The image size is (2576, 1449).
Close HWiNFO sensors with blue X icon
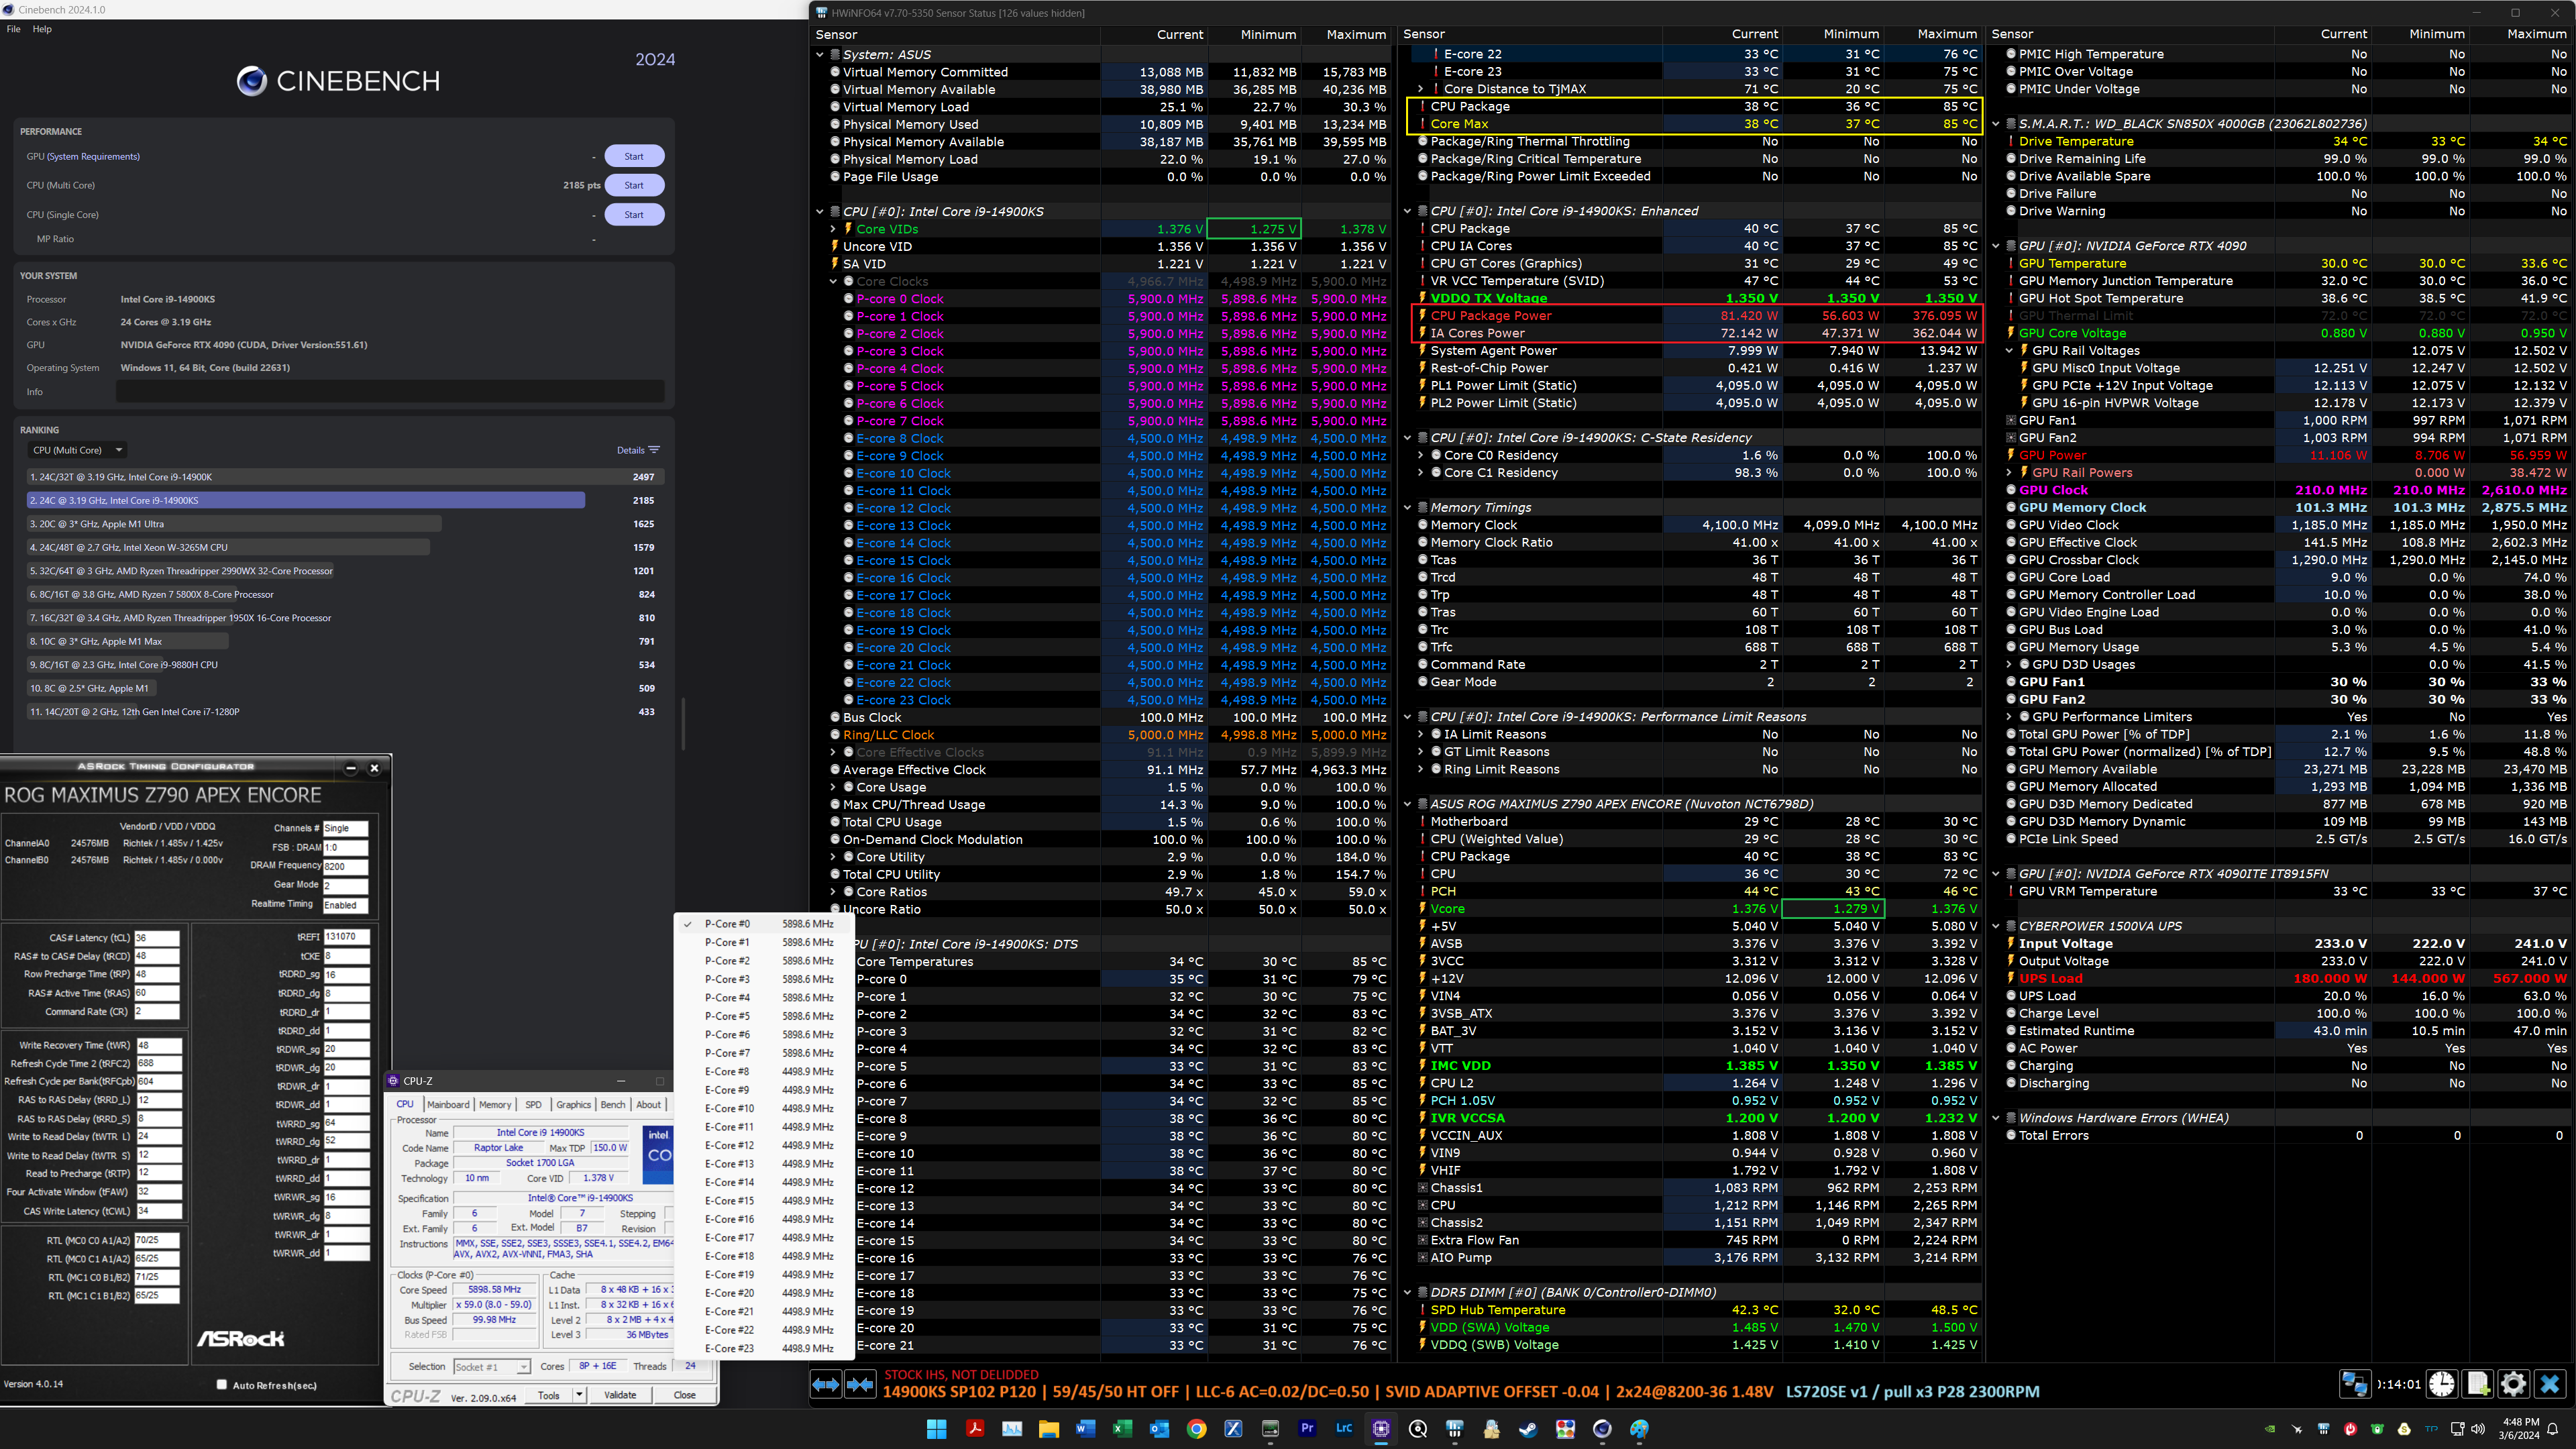point(2549,1384)
